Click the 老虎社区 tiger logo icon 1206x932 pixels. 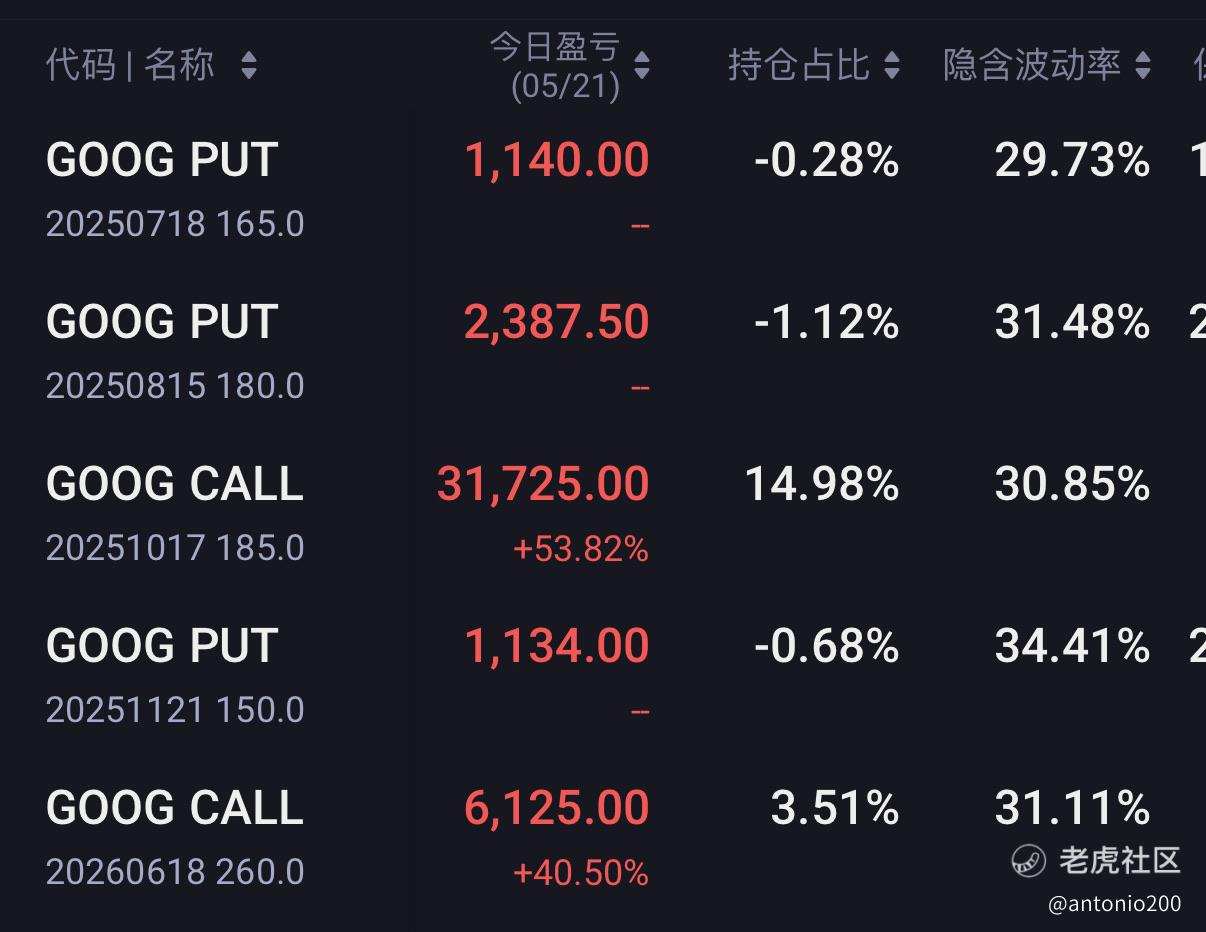click(1028, 860)
